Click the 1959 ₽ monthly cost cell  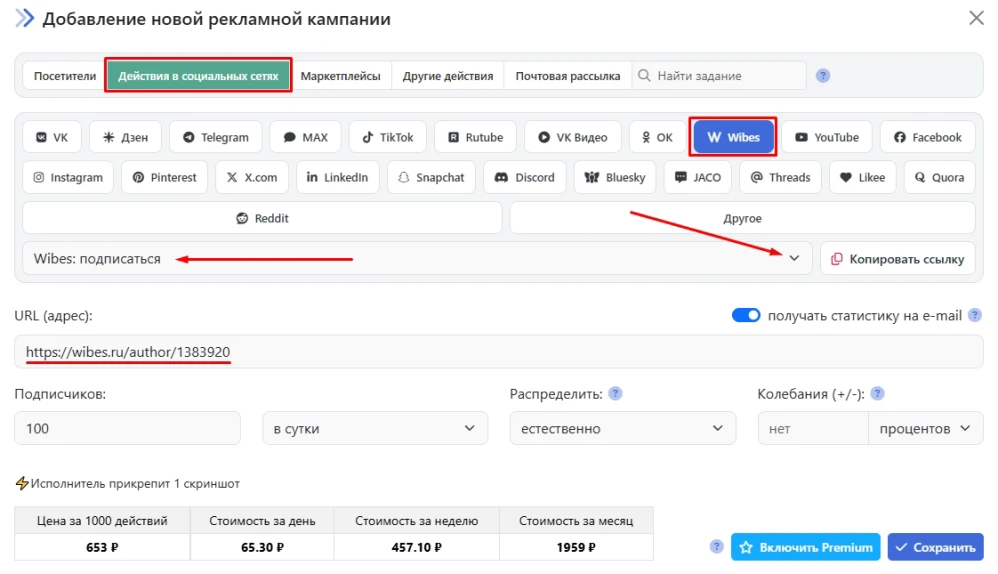tap(576, 547)
